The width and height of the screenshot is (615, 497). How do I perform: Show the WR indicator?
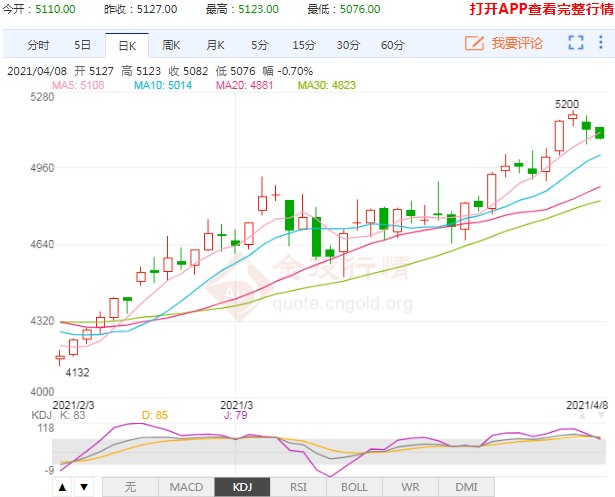[410, 487]
